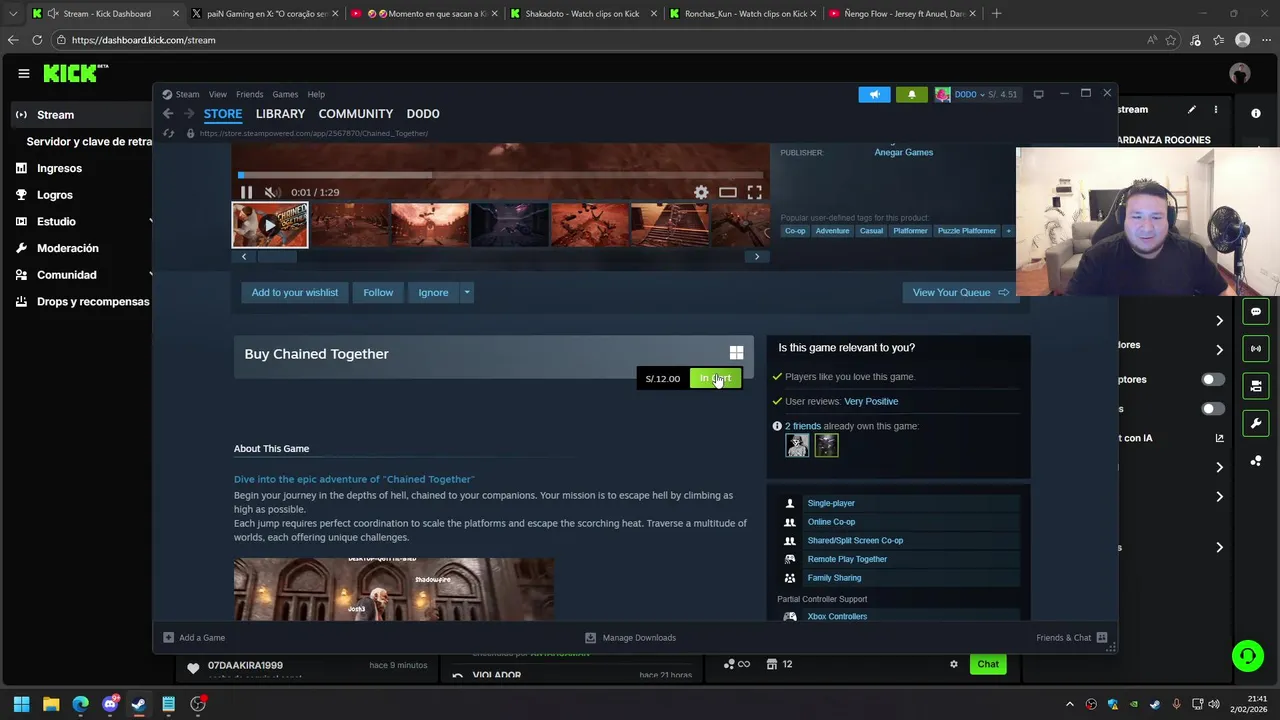Pause the Chained Together trailer
The image size is (1280, 720).
coord(246,192)
